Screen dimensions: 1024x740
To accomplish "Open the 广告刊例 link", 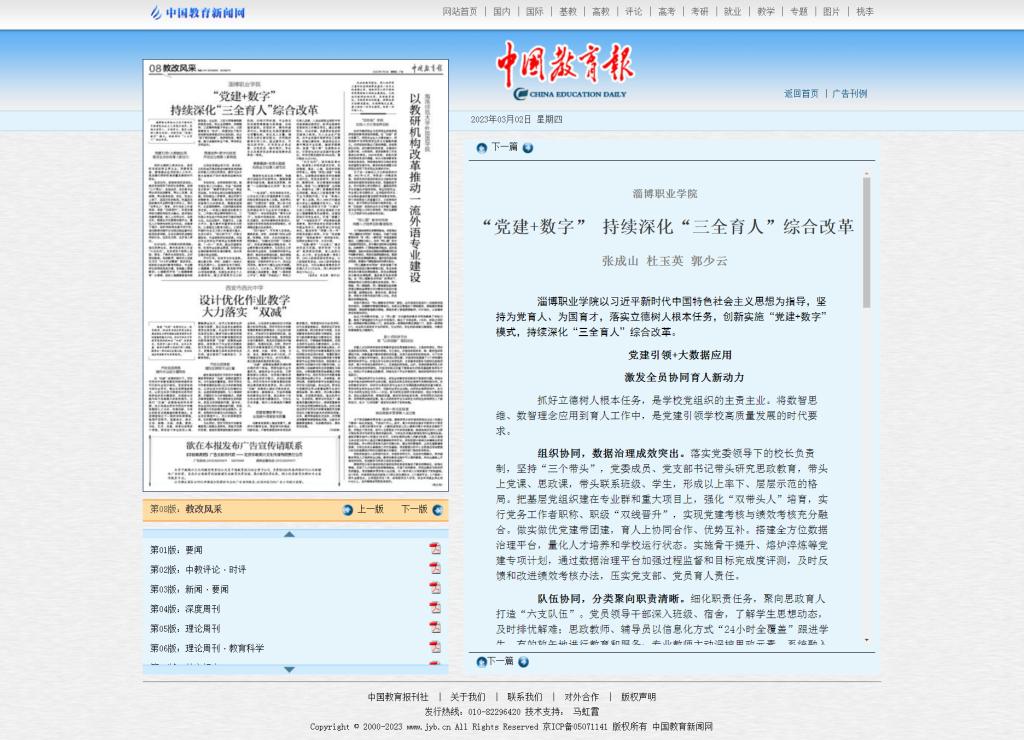I will pos(850,94).
